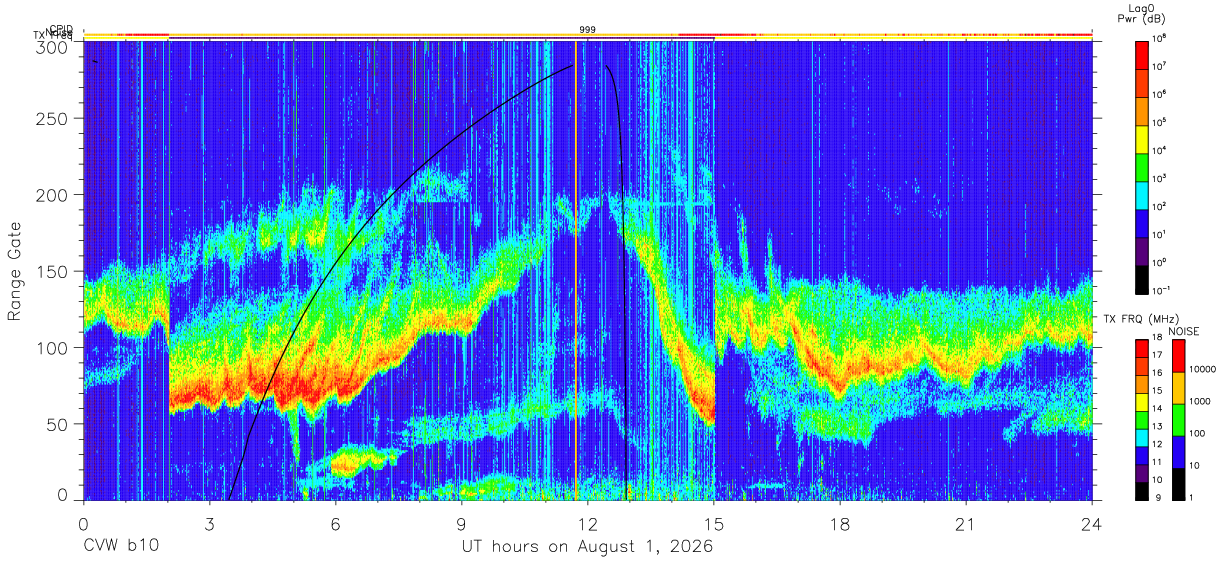This screenshot has height=567, width=1228.
Task: Click the 'UT hours on August 1, 2026' label
Action: click(x=586, y=547)
